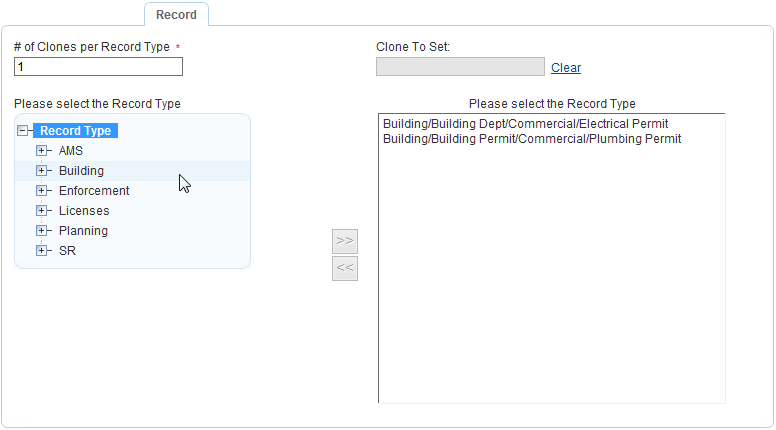
Task: Expand the Building tree node
Action: click(x=42, y=171)
